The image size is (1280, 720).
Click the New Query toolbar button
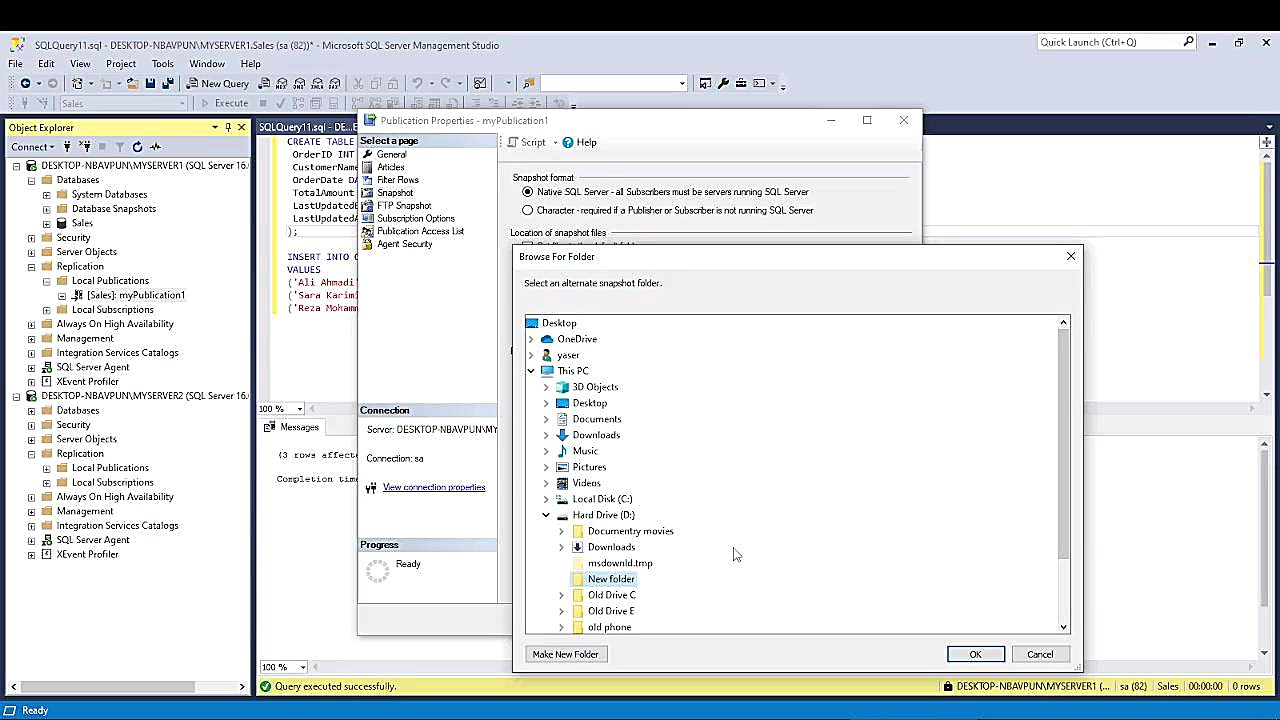tap(217, 83)
